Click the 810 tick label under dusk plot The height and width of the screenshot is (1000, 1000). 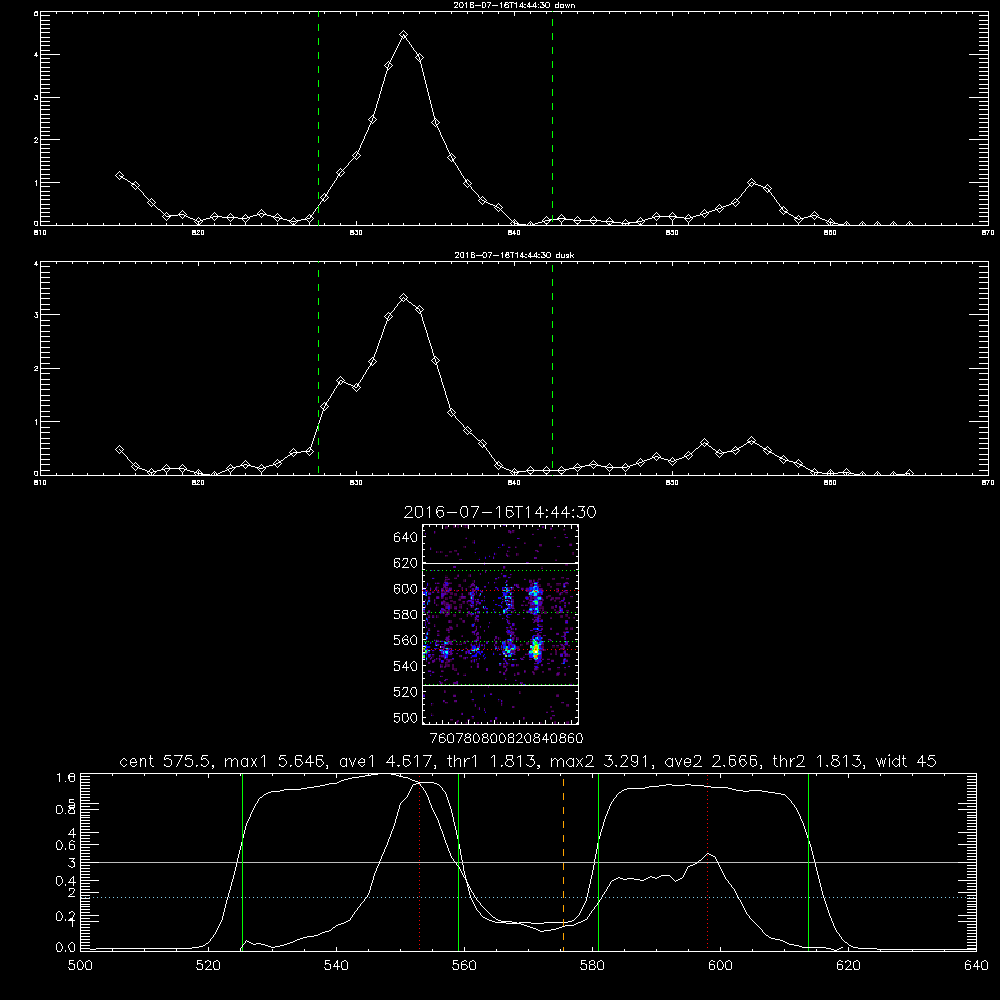tap(40, 483)
